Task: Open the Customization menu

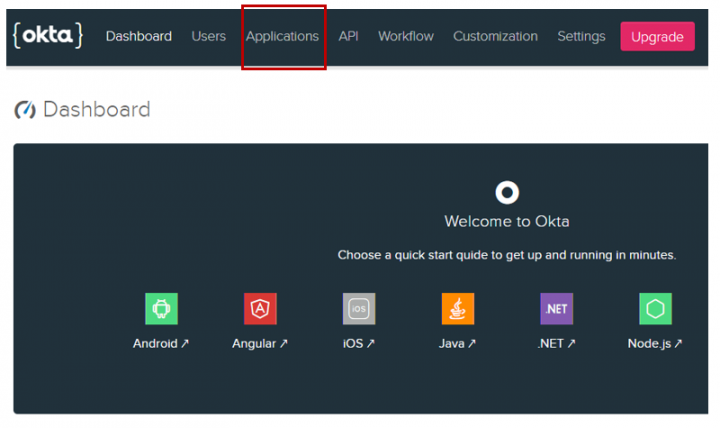Action: click(495, 36)
